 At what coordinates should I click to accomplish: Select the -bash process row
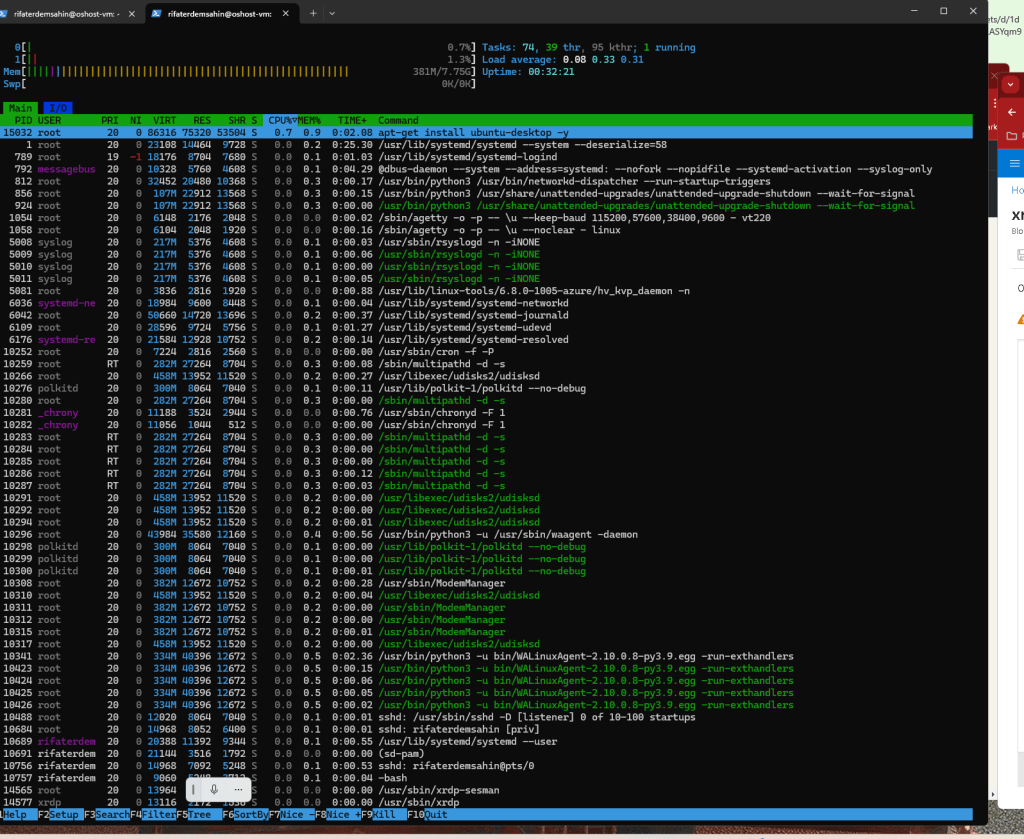487,778
